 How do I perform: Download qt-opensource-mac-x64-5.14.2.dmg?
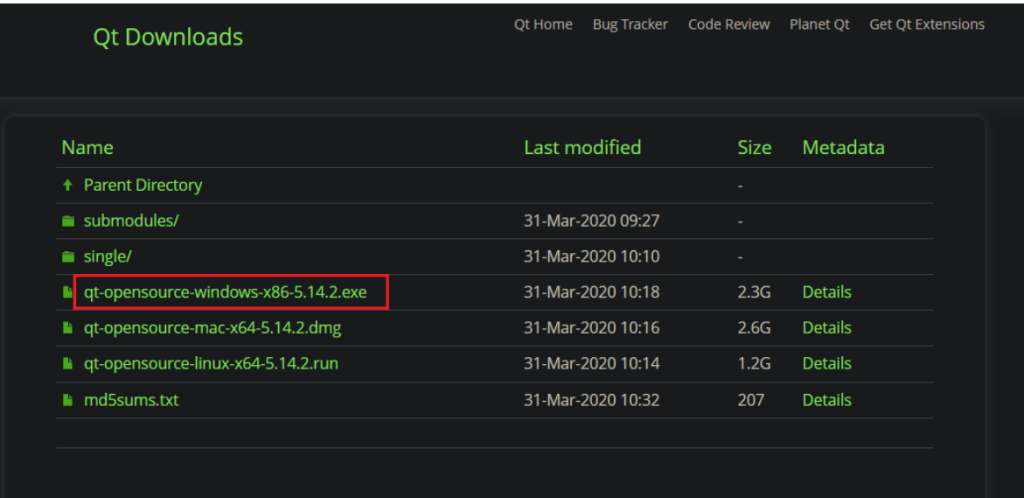coord(212,328)
